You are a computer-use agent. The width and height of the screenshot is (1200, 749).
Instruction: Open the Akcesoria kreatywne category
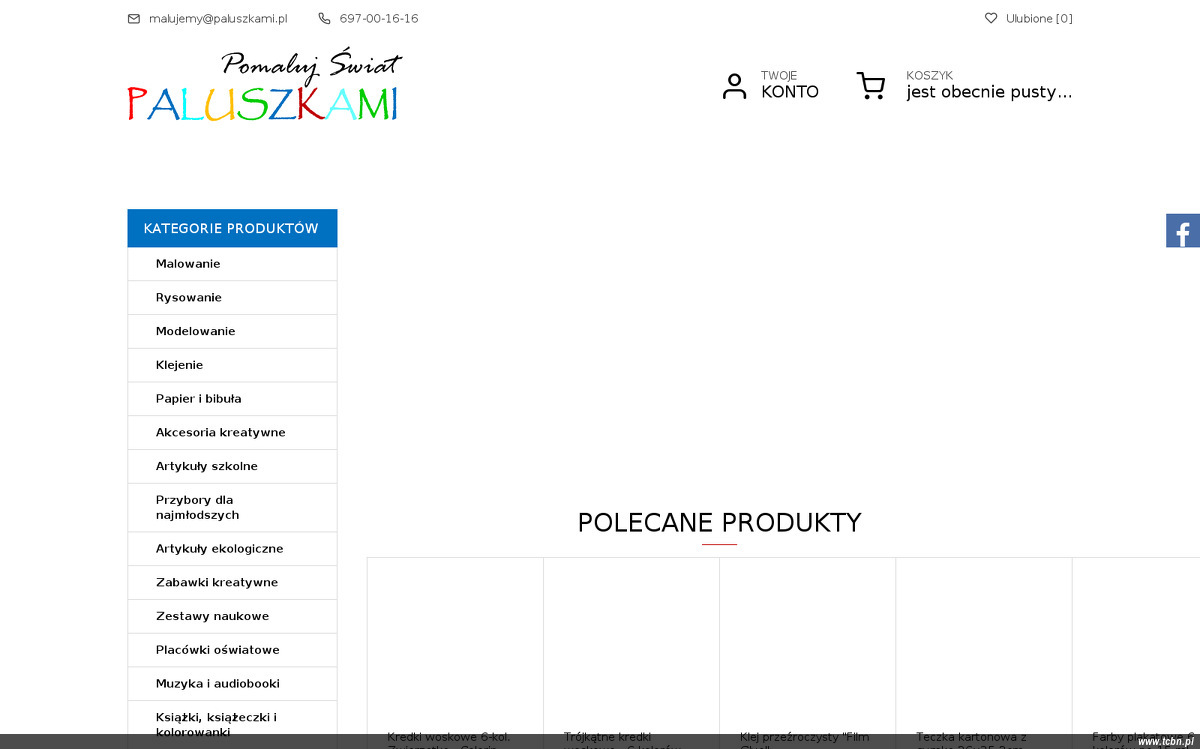tap(232, 433)
